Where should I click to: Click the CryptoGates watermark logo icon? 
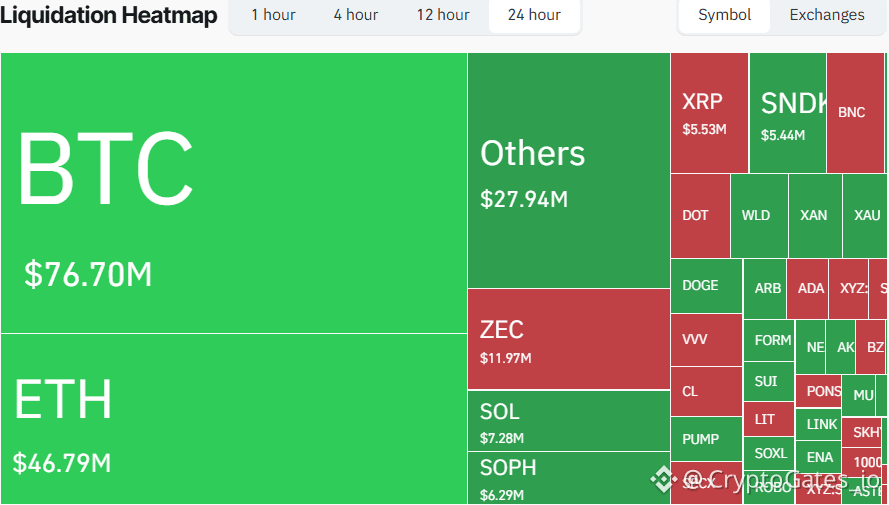[662, 480]
